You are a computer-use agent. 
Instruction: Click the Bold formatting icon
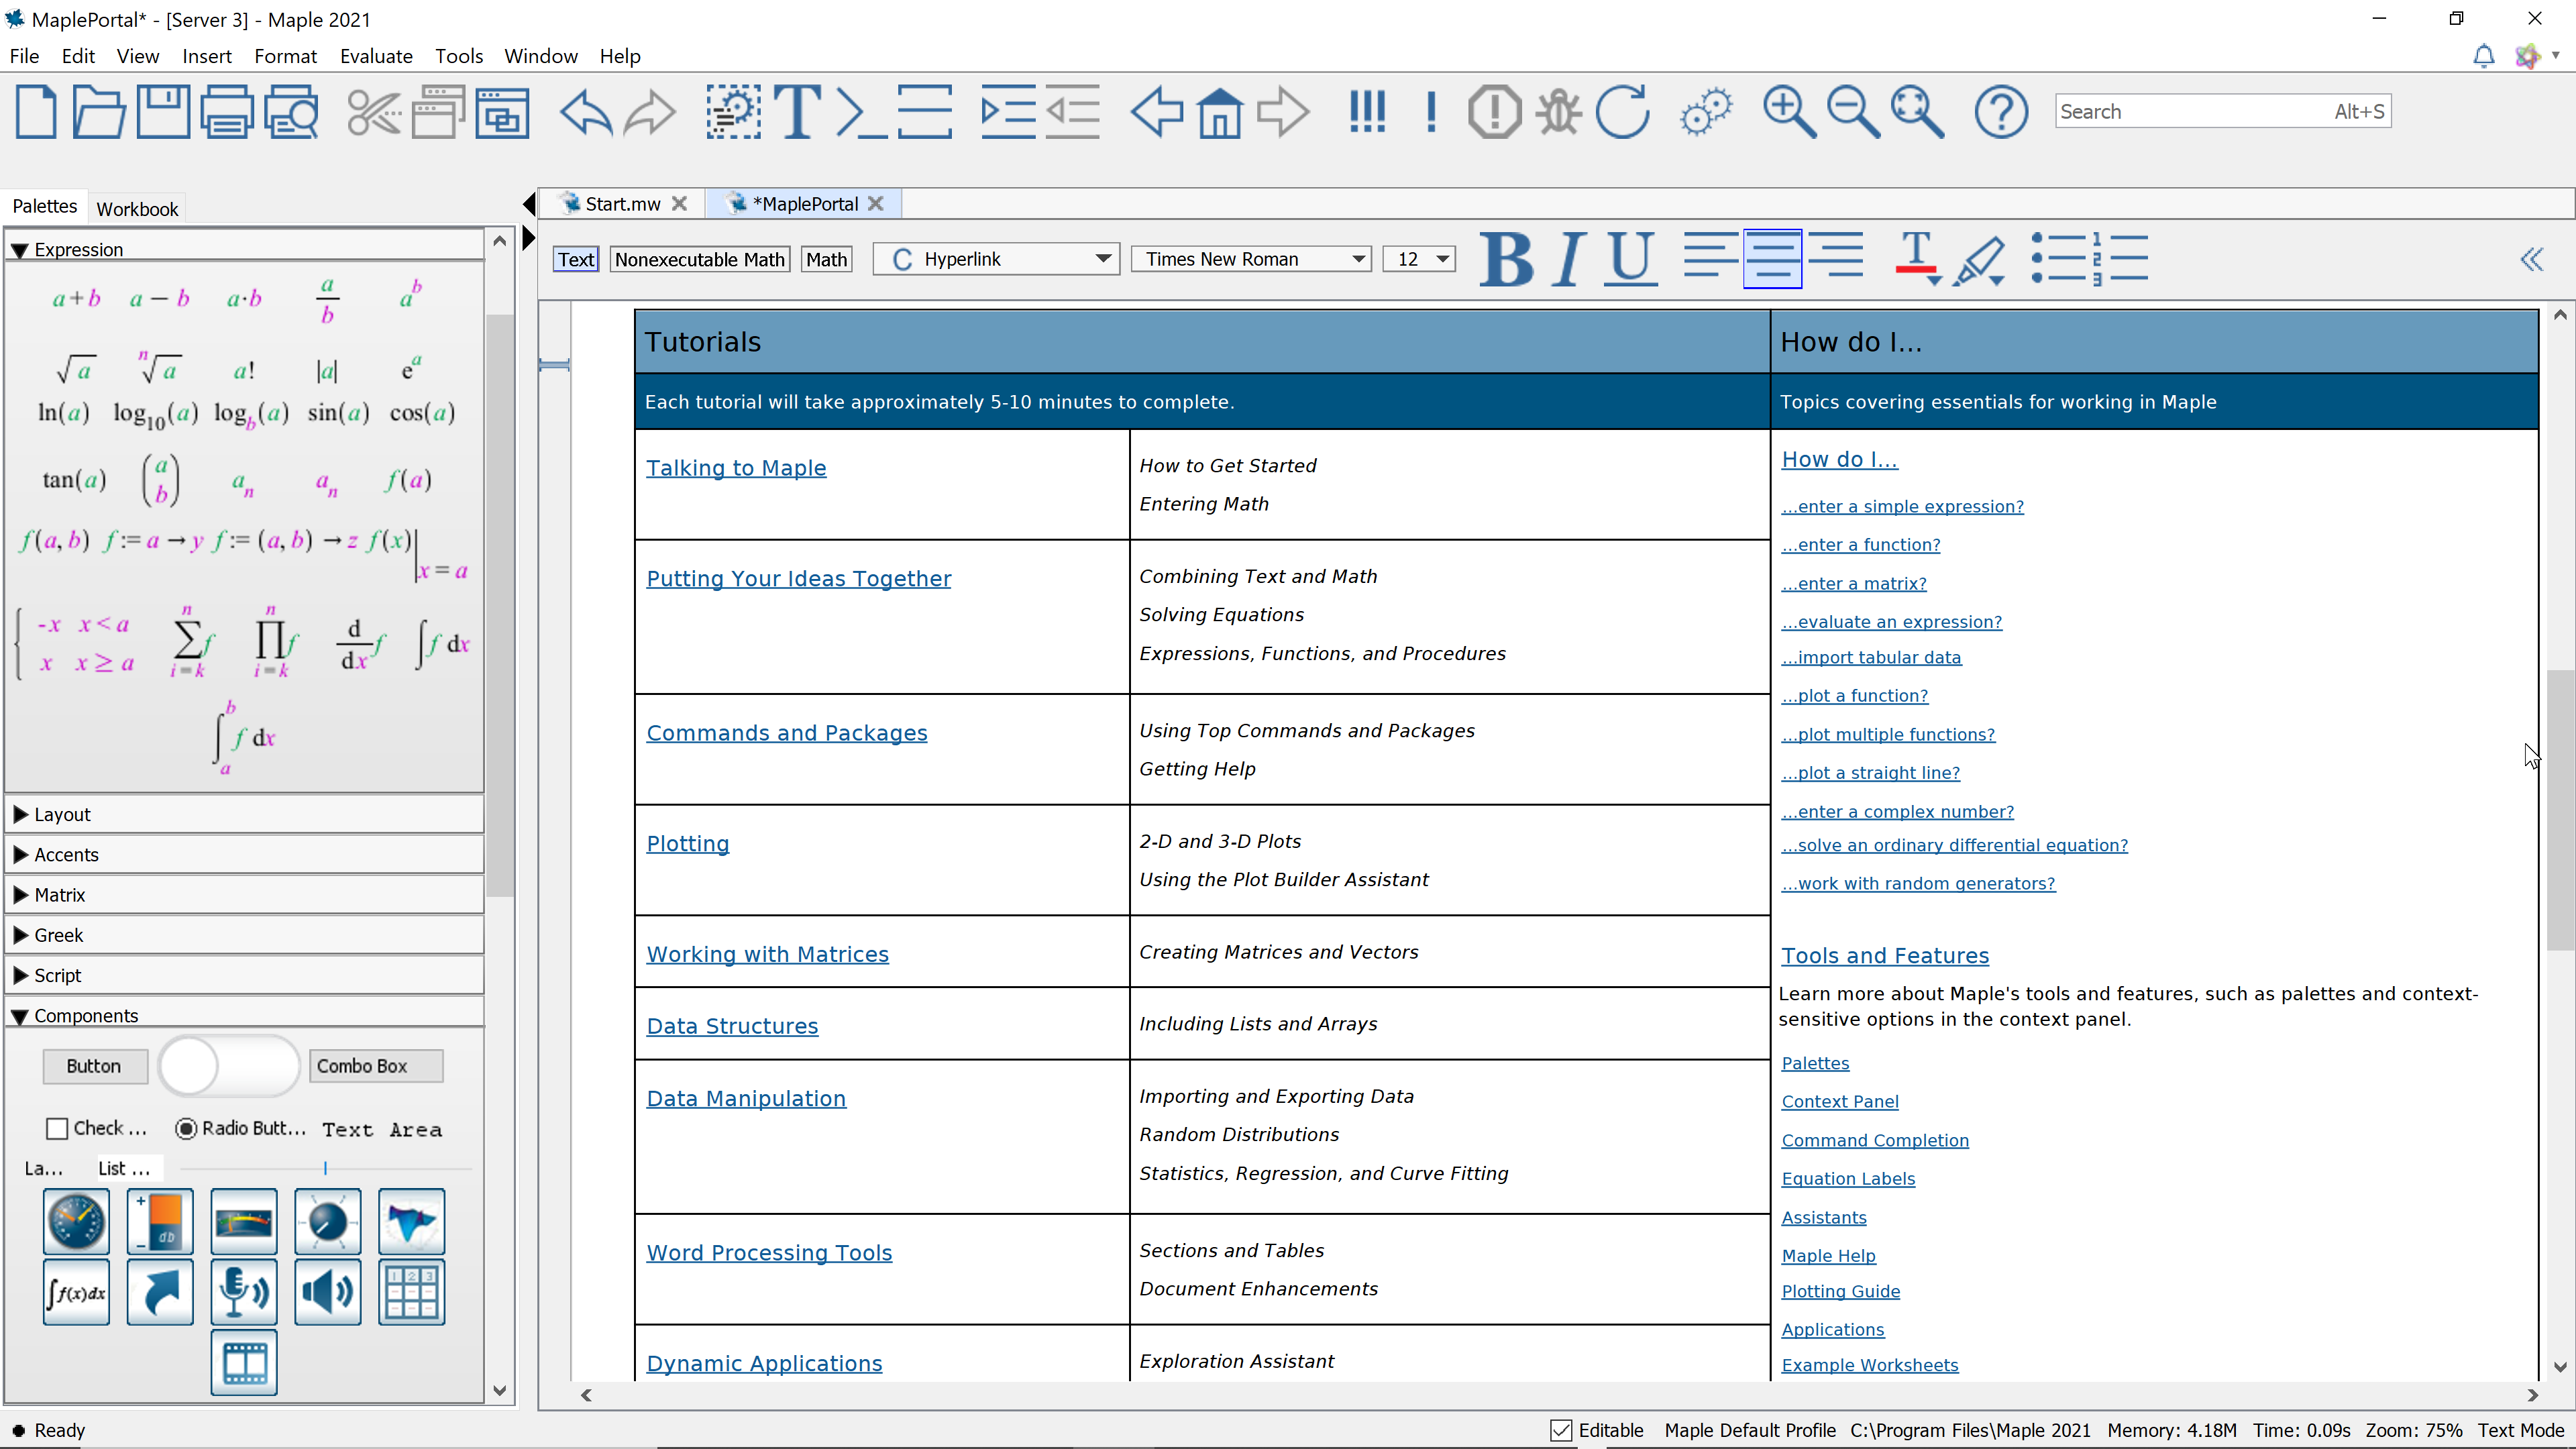pyautogui.click(x=1506, y=260)
